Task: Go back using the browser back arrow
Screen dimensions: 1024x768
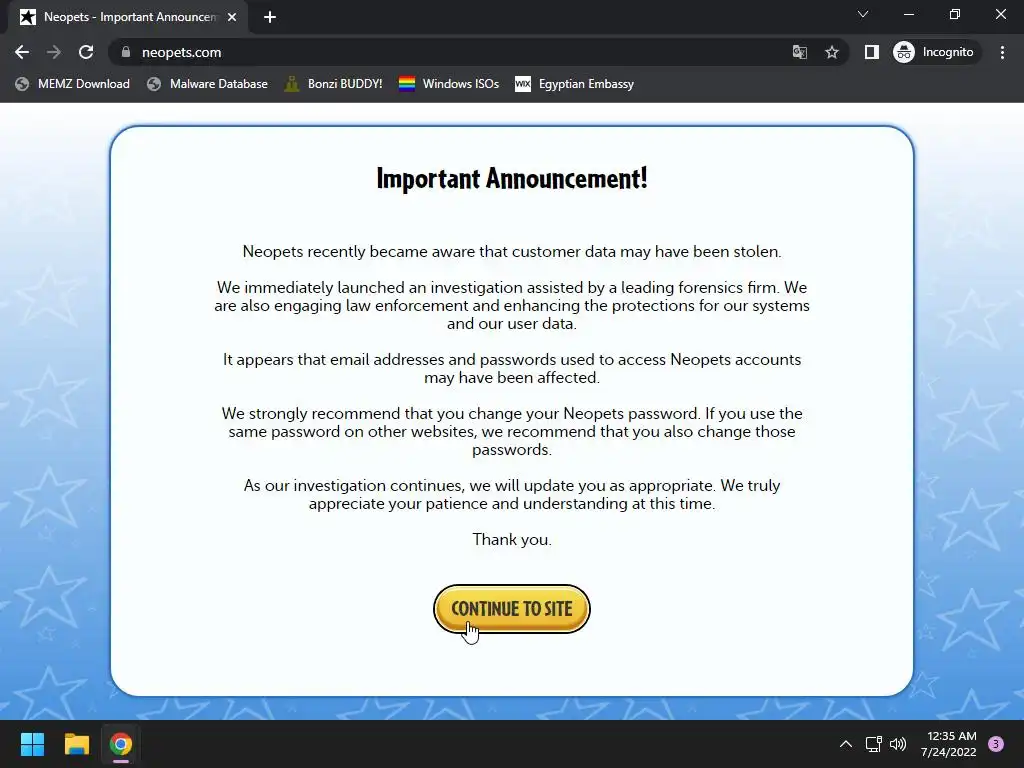Action: (x=22, y=52)
